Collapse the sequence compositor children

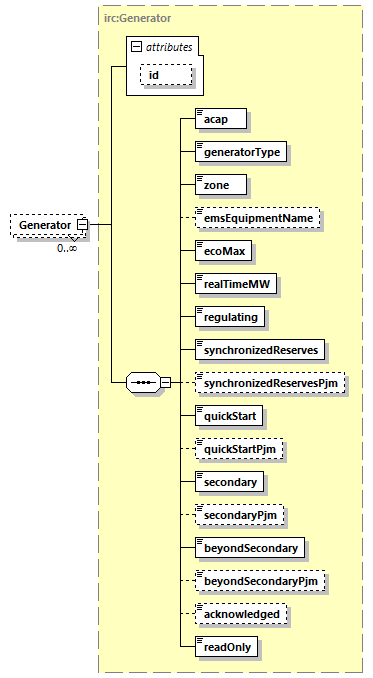(166, 382)
